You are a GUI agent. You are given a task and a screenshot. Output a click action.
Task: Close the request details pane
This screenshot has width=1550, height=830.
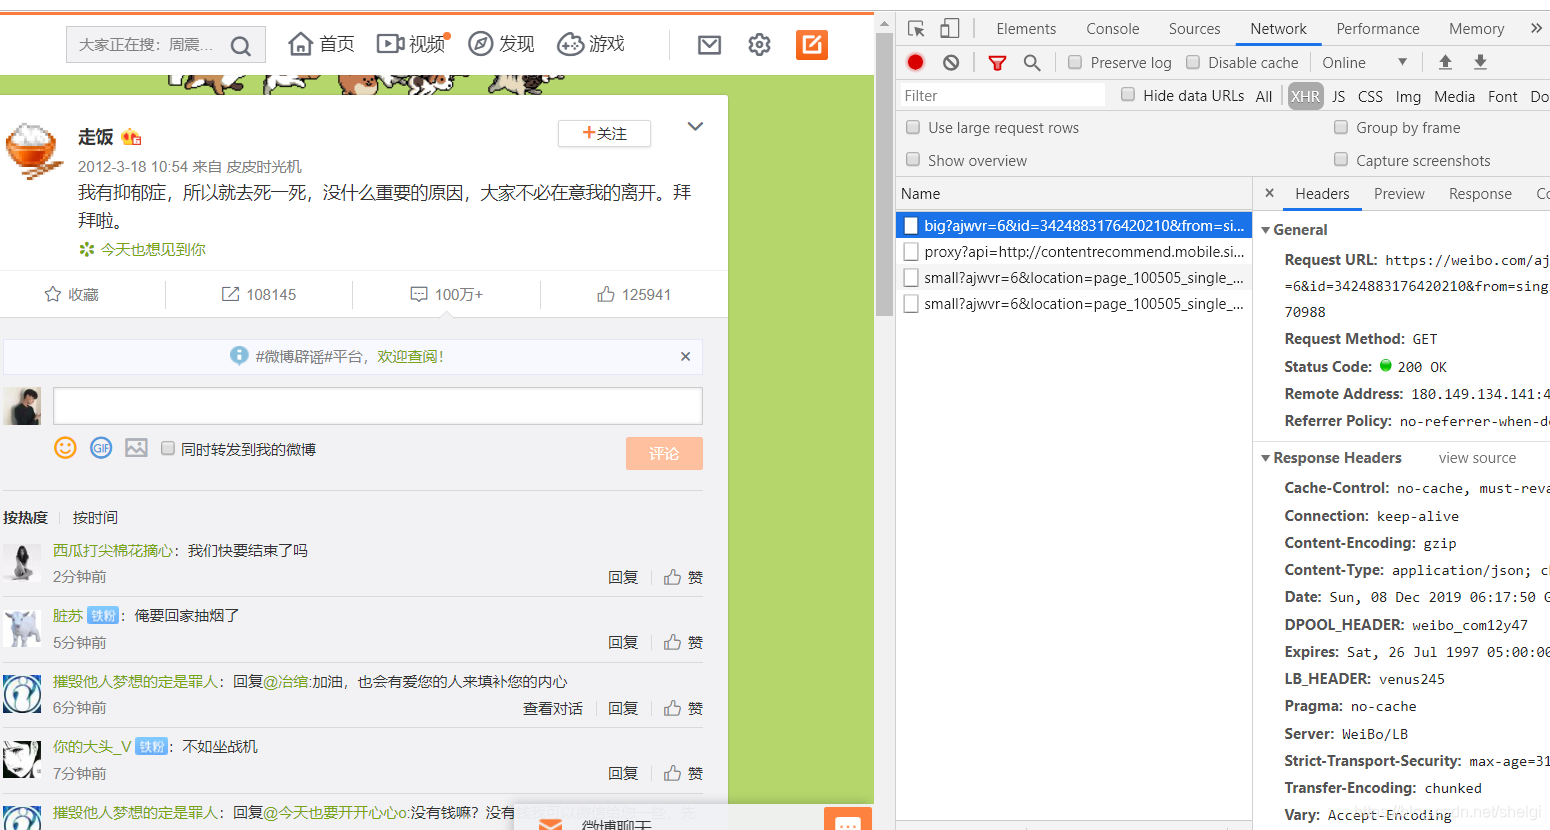tap(1269, 193)
